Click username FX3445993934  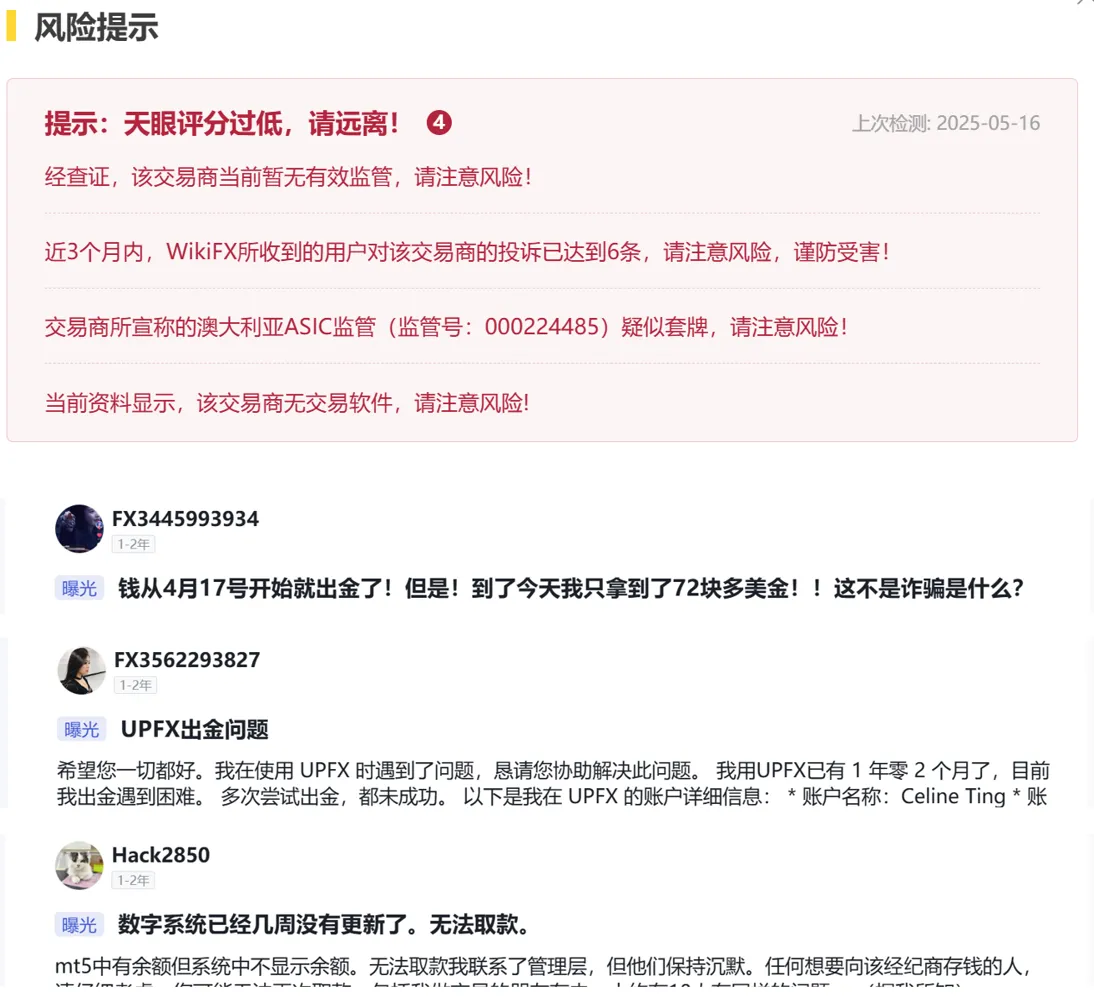point(186,519)
